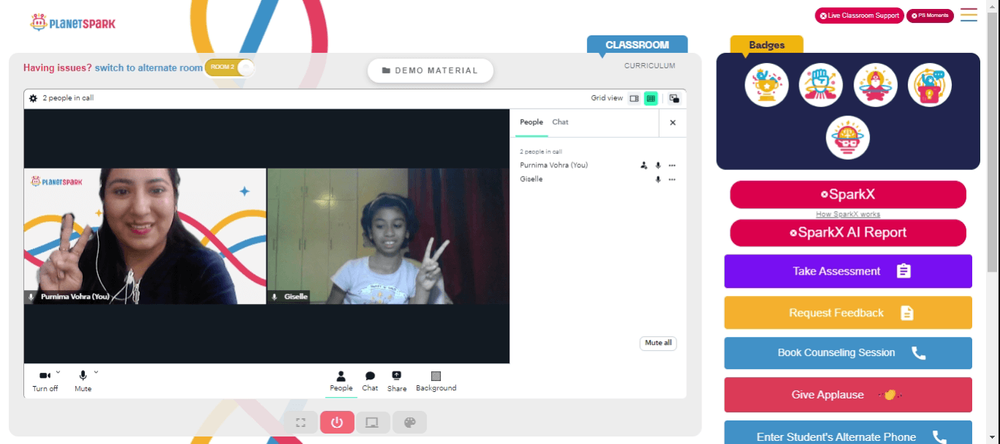This screenshot has height=444, width=1000.
Task: Open the call settings gear icon
Action: point(33,98)
